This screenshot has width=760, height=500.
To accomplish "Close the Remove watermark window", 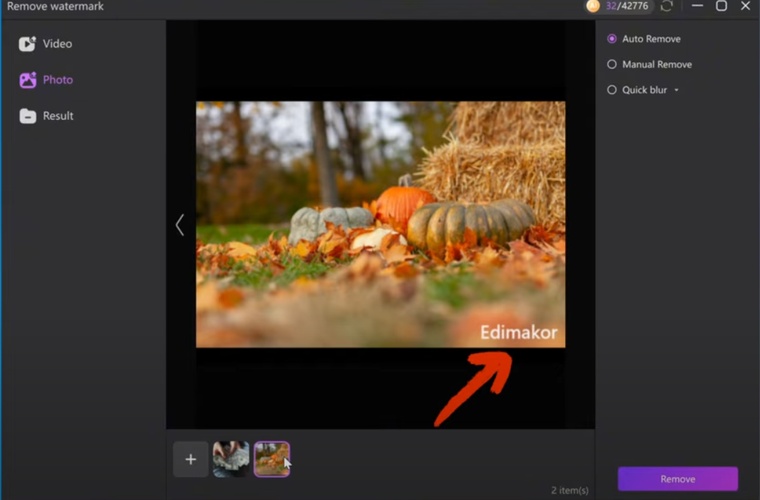I will point(745,5).
